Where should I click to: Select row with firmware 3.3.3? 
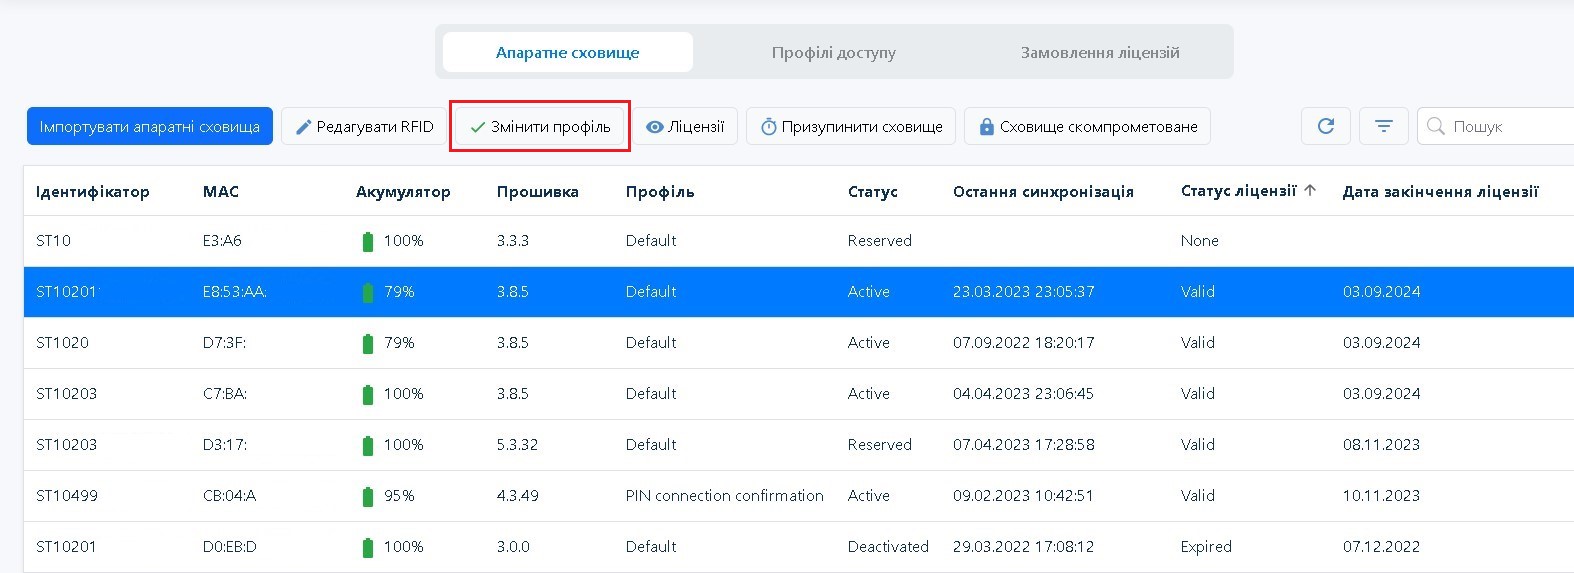513,240
